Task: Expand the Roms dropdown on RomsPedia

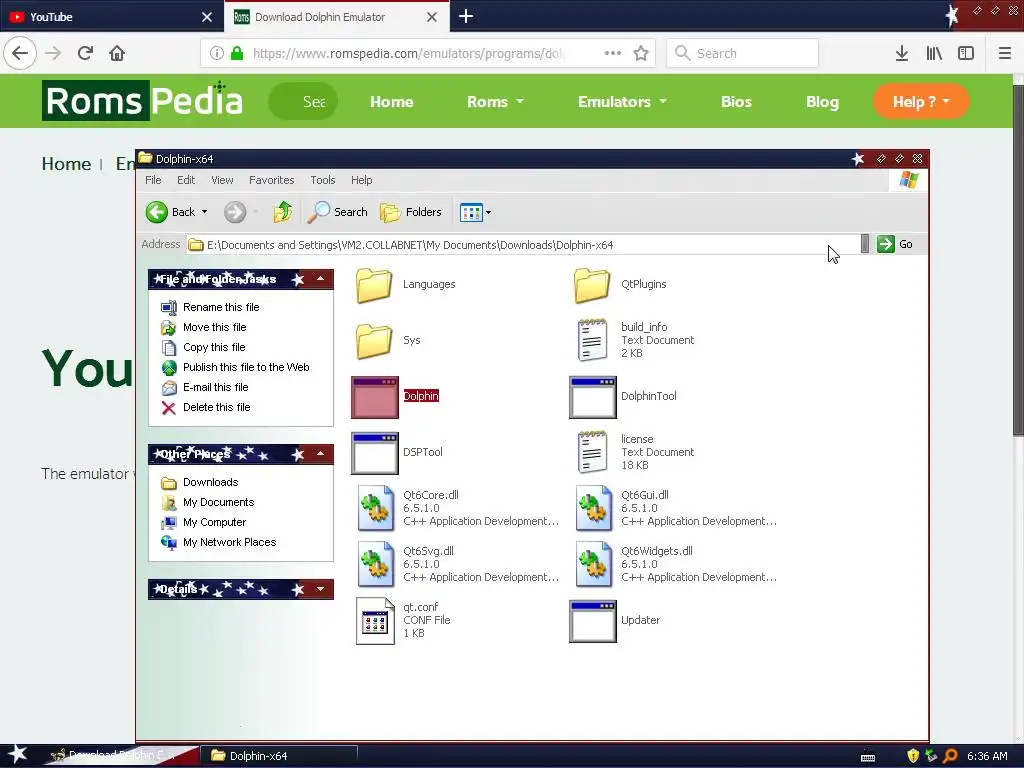Action: [x=496, y=102]
